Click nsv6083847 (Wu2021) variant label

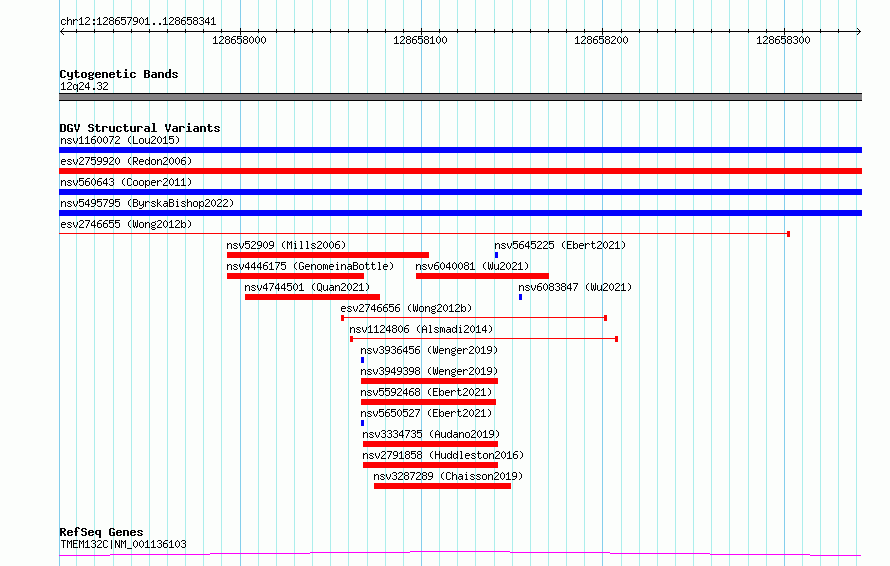575,287
